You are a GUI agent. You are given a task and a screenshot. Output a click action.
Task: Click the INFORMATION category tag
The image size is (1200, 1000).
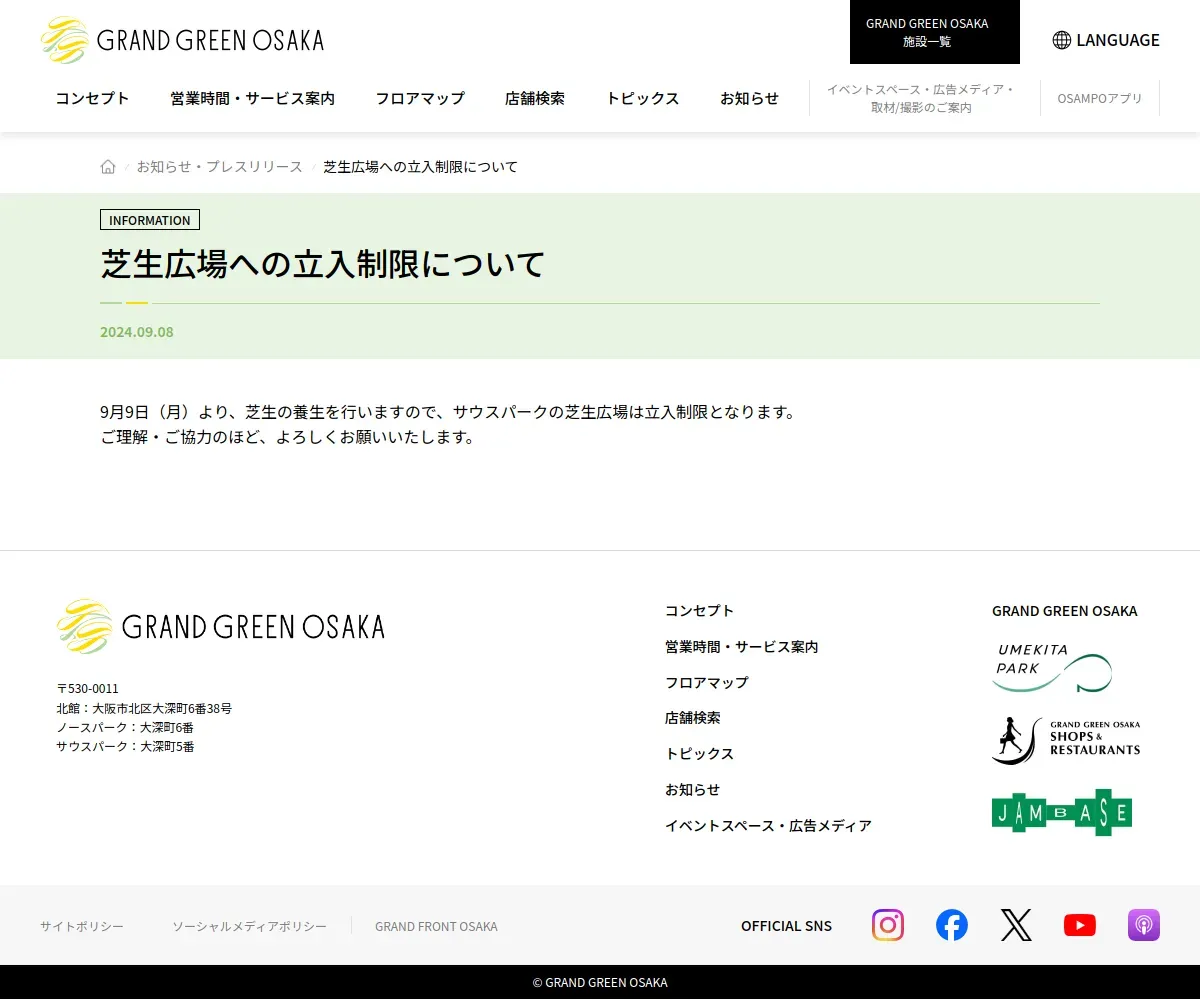(x=150, y=220)
